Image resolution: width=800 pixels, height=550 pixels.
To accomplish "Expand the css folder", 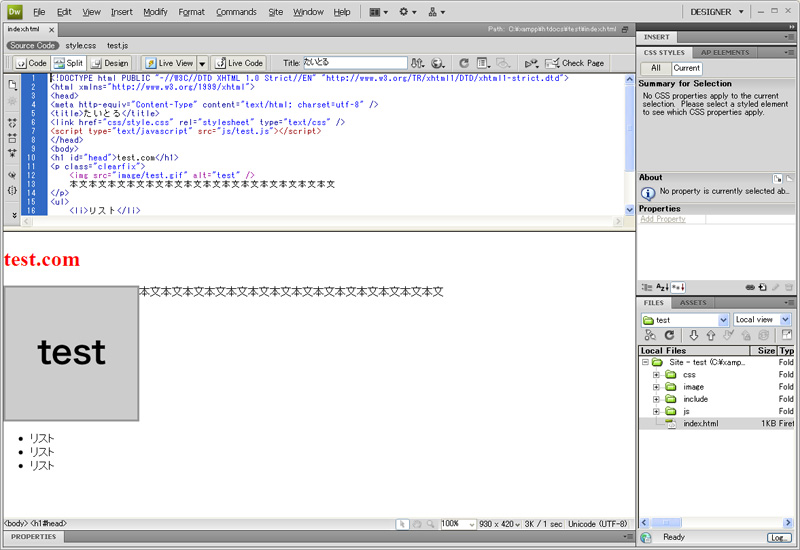I will click(657, 374).
